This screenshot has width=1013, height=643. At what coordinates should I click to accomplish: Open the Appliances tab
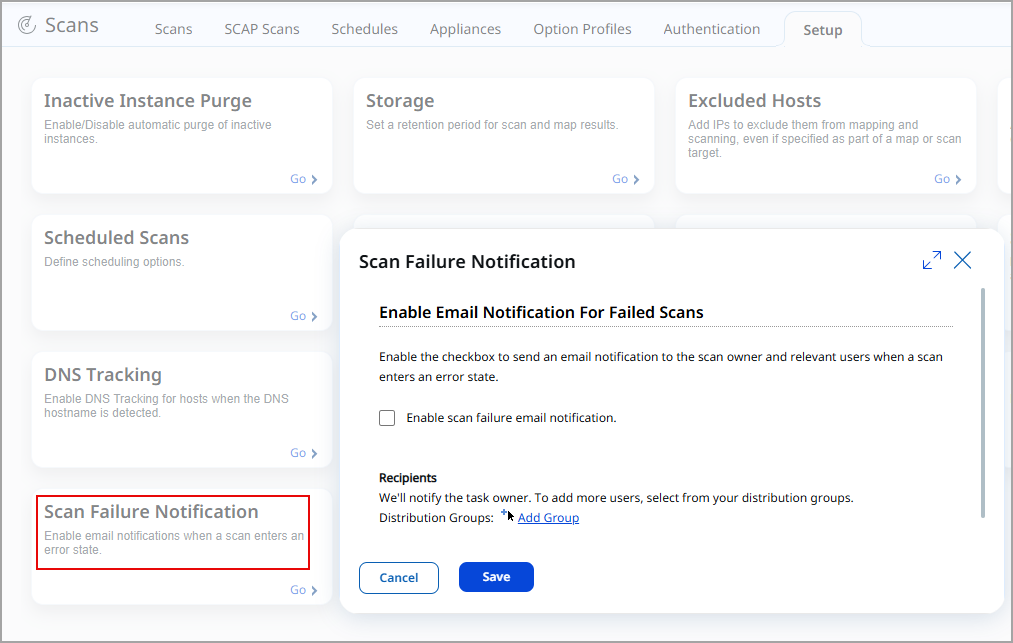tap(465, 29)
